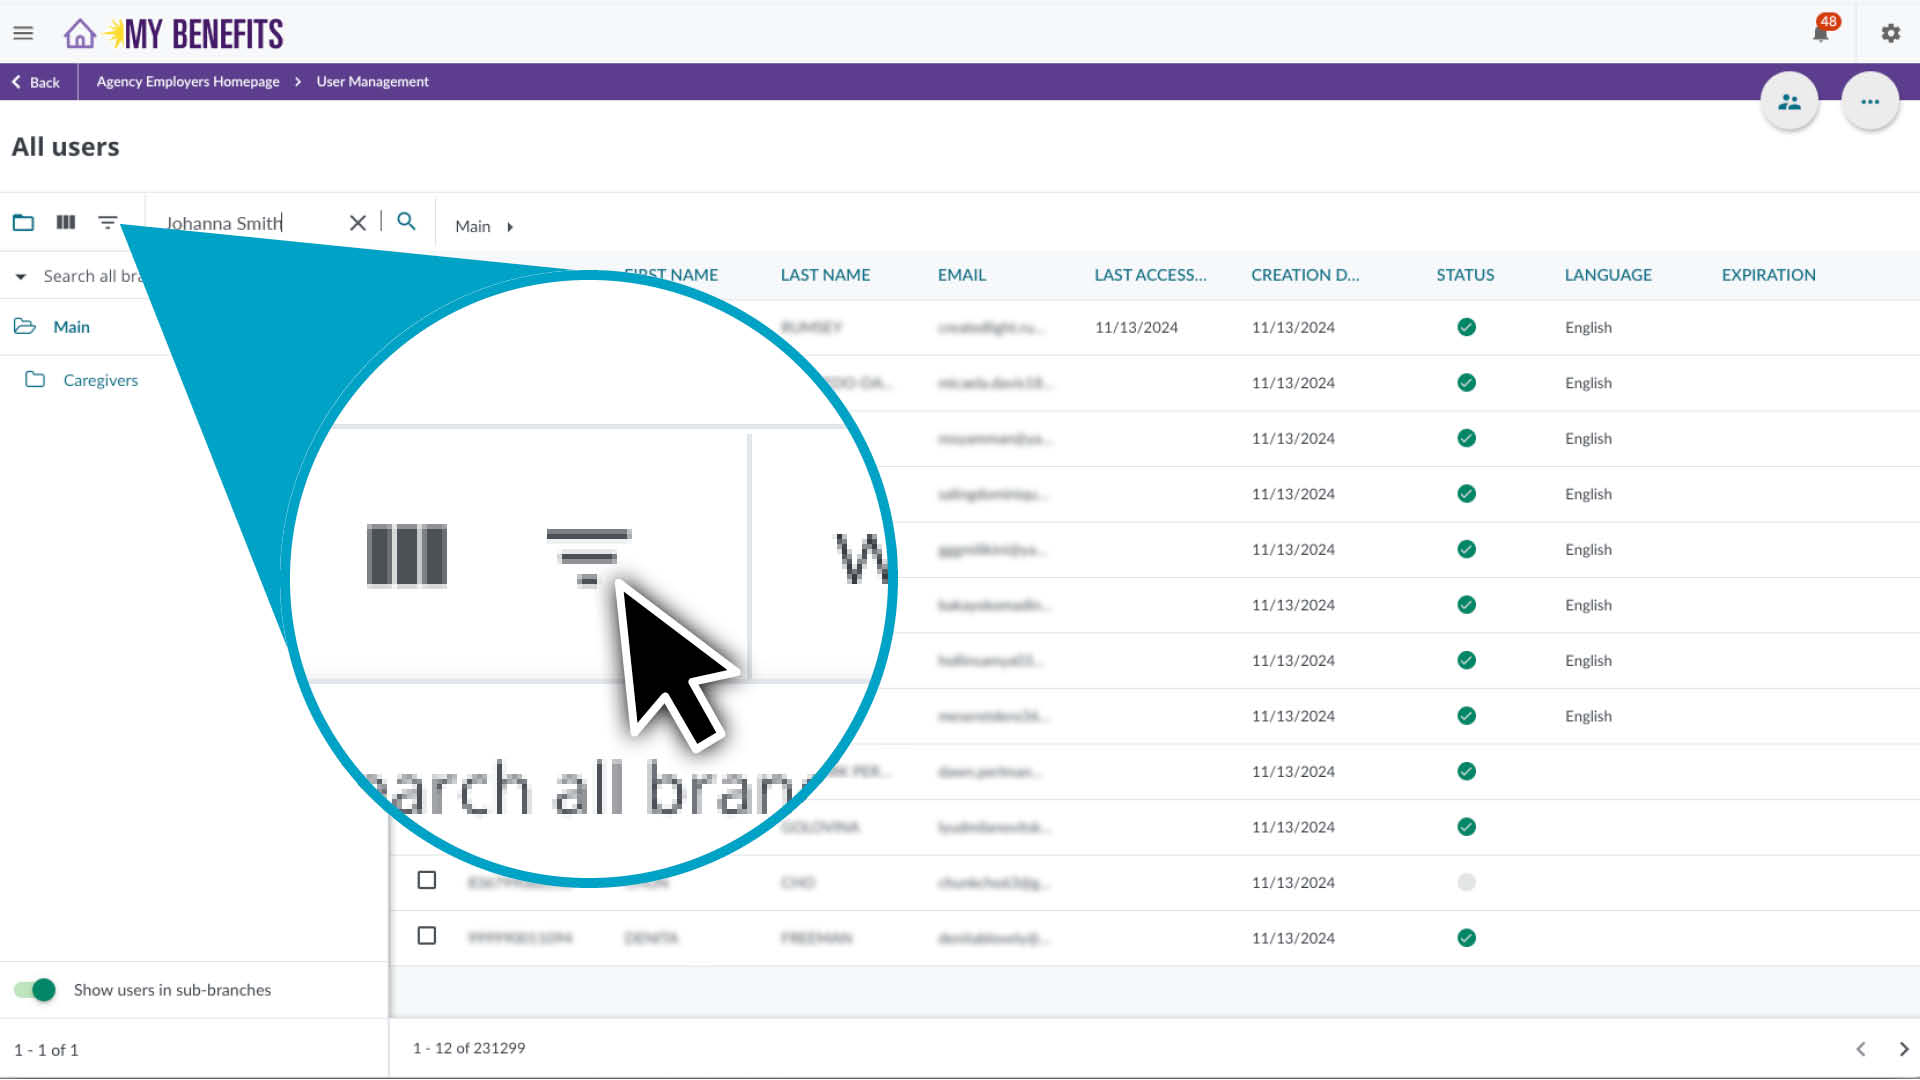
Task: Open the folder browse icon near search
Action: click(x=23, y=222)
